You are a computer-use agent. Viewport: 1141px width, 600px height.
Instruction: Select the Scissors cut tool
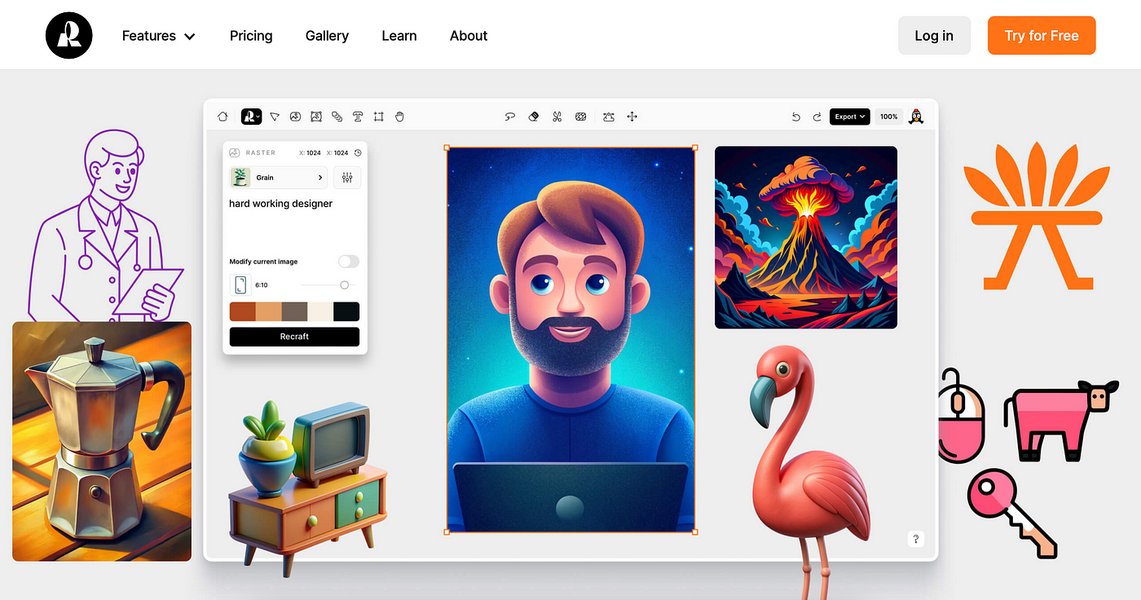[556, 116]
